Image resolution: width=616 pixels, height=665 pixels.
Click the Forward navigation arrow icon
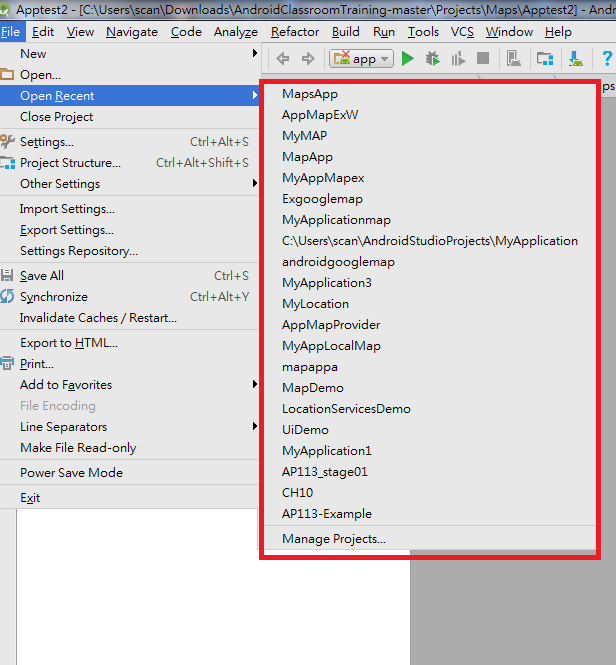(308, 59)
